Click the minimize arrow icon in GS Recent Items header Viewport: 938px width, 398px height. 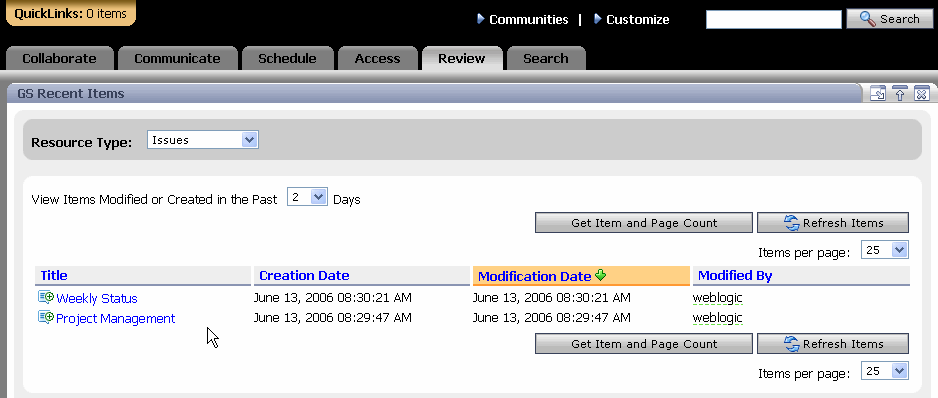pyautogui.click(x=900, y=94)
